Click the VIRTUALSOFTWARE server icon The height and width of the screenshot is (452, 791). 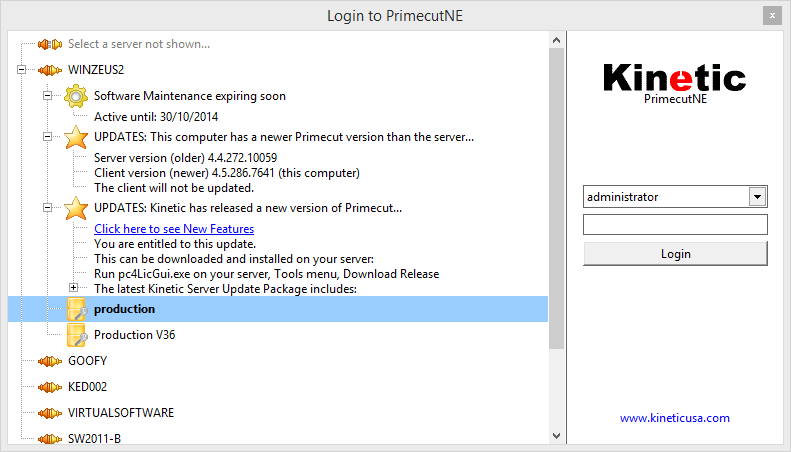(x=50, y=413)
